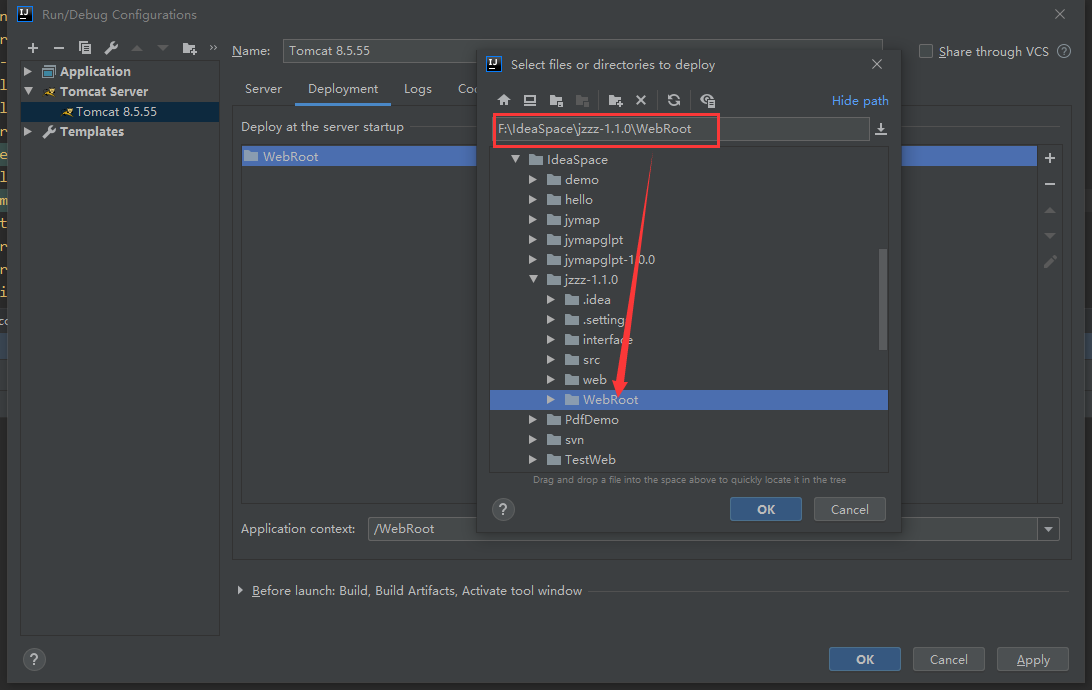Open edit defaults wrench icon

111,48
